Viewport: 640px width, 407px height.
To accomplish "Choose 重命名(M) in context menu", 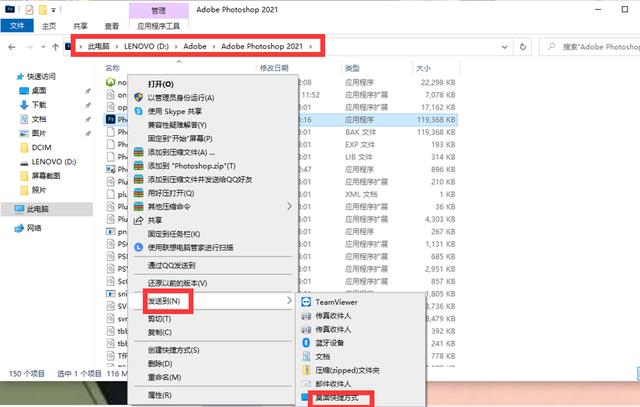I will pyautogui.click(x=212, y=377).
